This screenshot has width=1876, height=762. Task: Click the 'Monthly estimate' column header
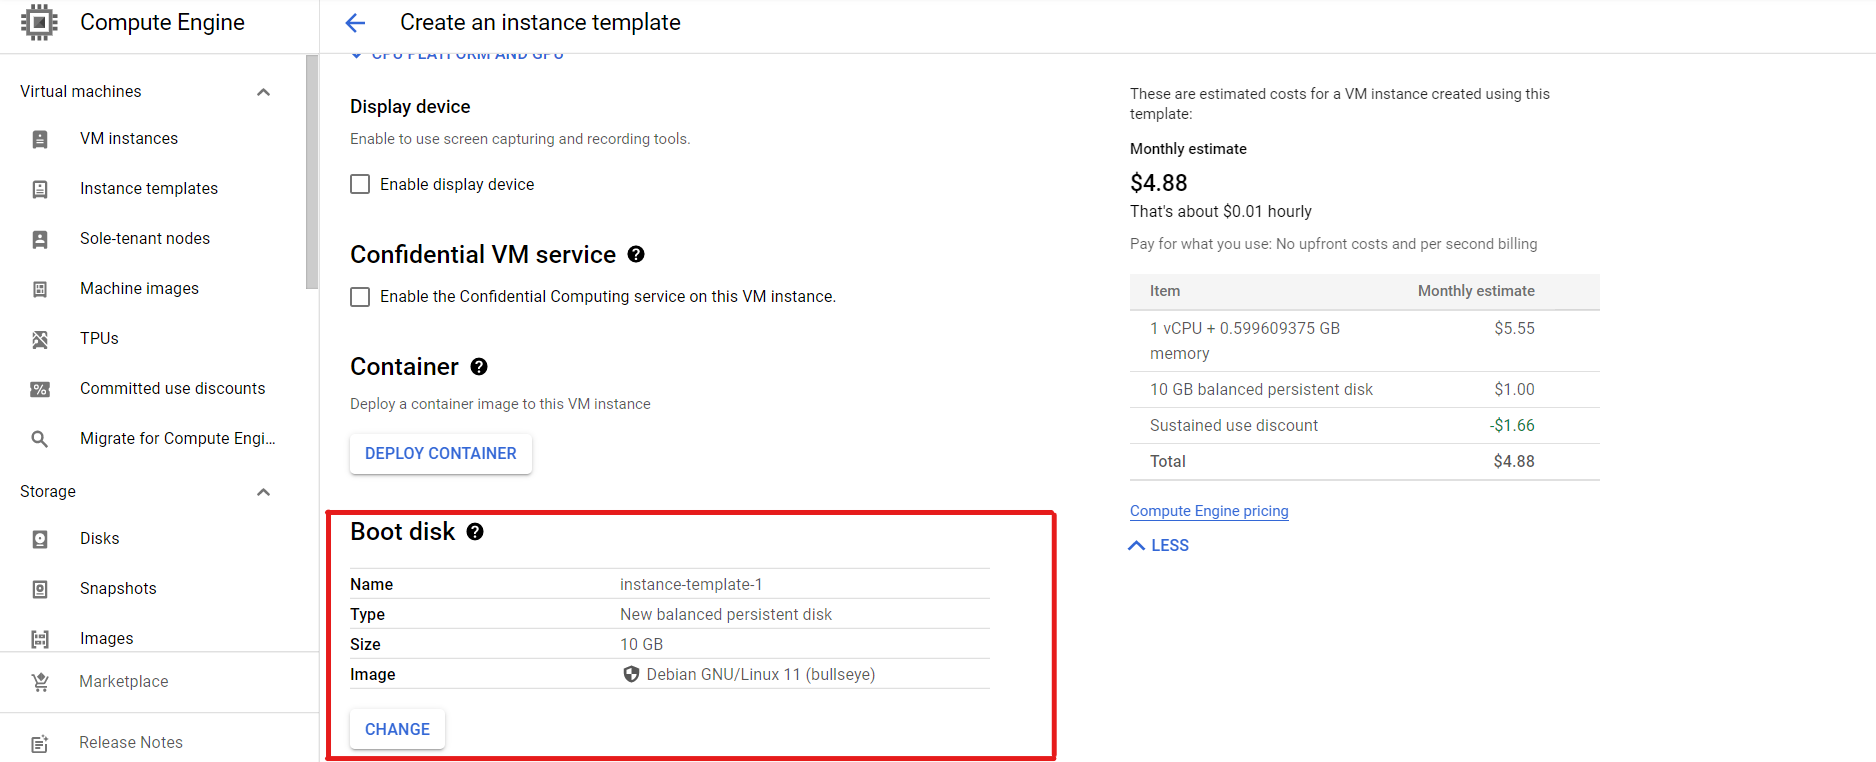(x=1476, y=291)
